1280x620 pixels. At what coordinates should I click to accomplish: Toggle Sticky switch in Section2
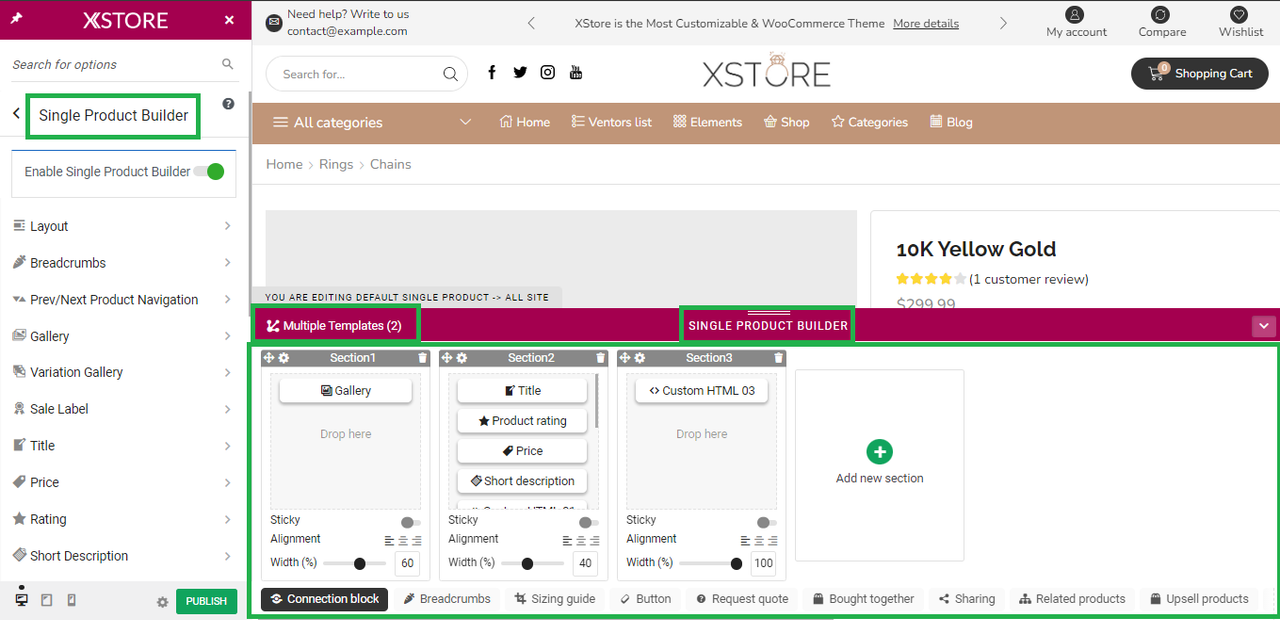tap(588, 522)
